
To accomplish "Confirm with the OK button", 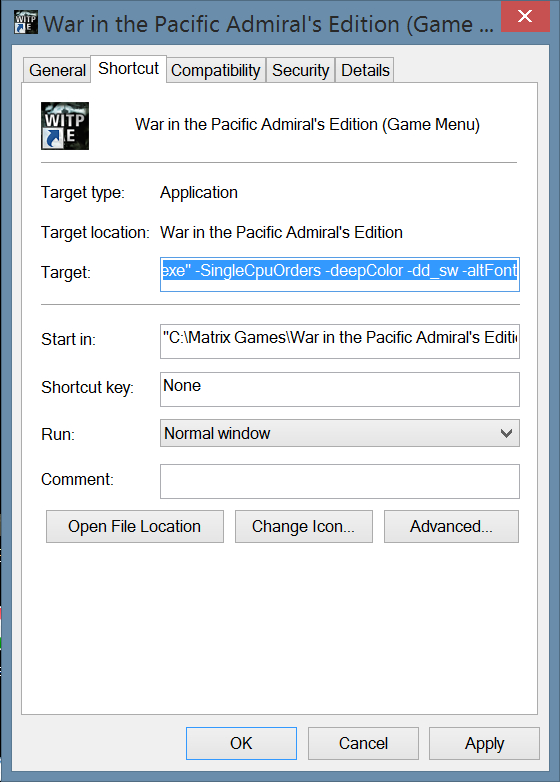I will click(x=241, y=743).
